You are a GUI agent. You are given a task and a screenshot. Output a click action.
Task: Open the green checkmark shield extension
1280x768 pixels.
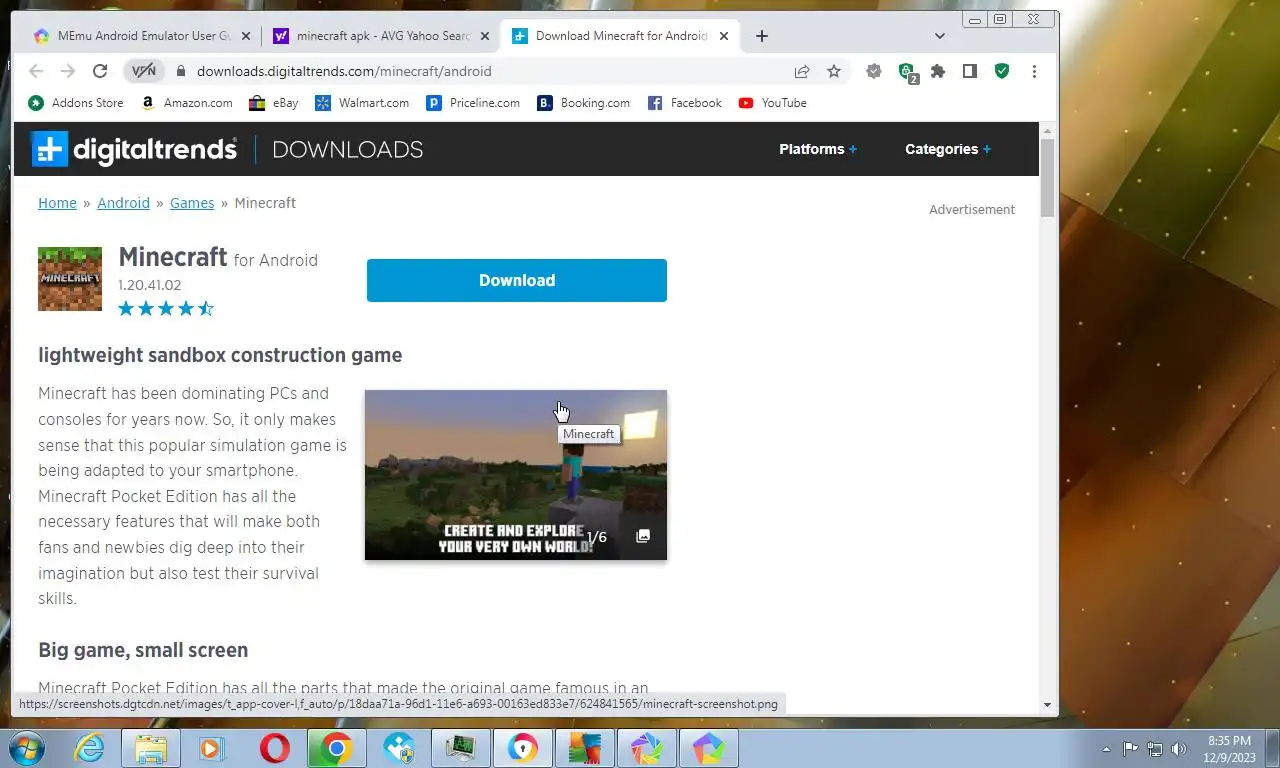1002,71
